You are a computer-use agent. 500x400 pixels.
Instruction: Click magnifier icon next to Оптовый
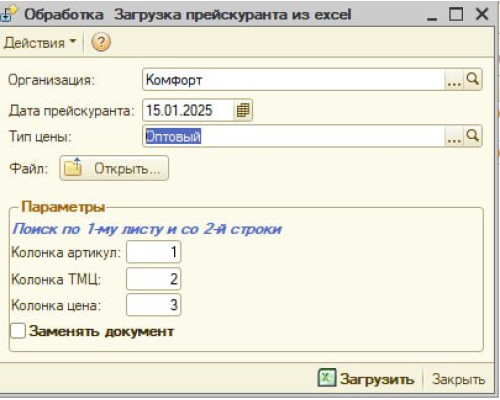(x=473, y=136)
